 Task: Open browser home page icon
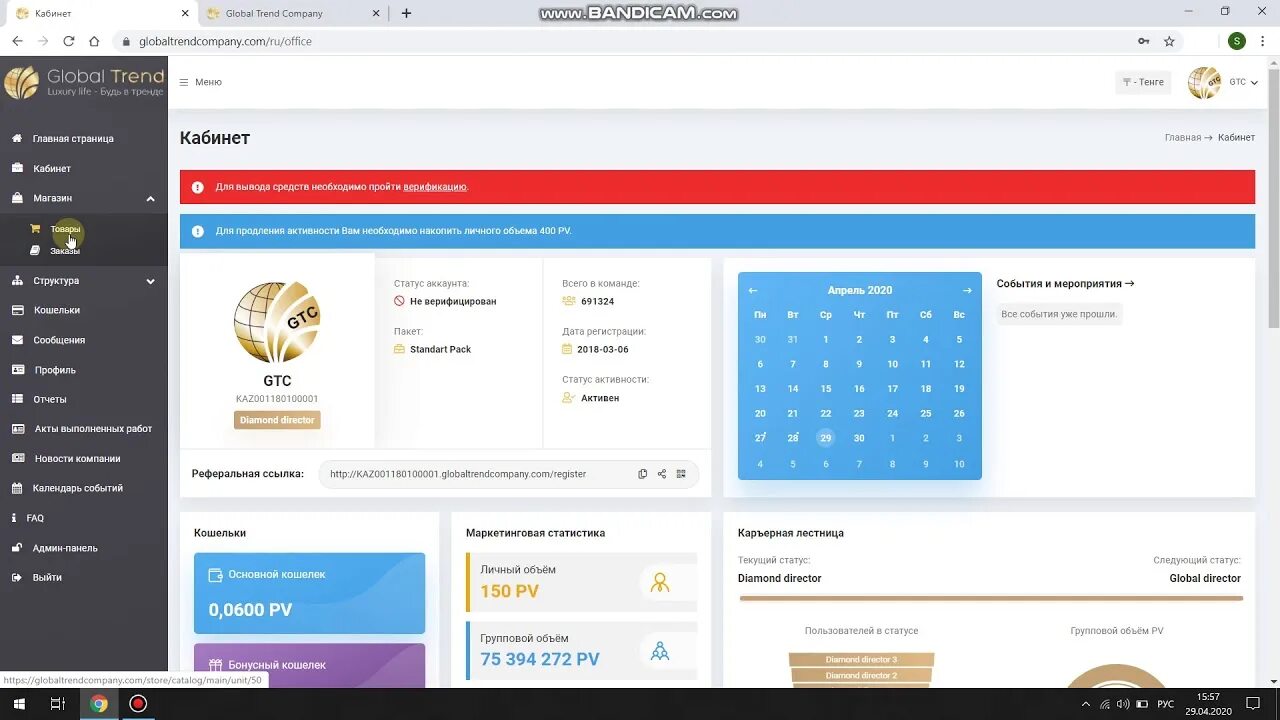pos(94,41)
